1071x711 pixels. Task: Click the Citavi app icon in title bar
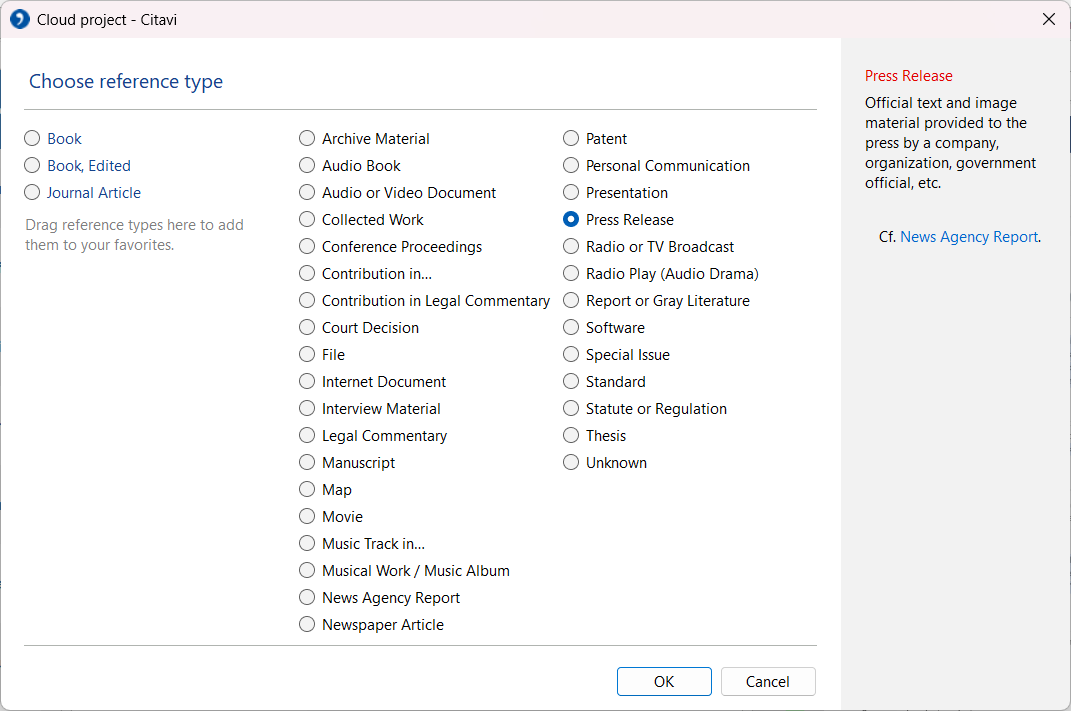pyautogui.click(x=20, y=19)
